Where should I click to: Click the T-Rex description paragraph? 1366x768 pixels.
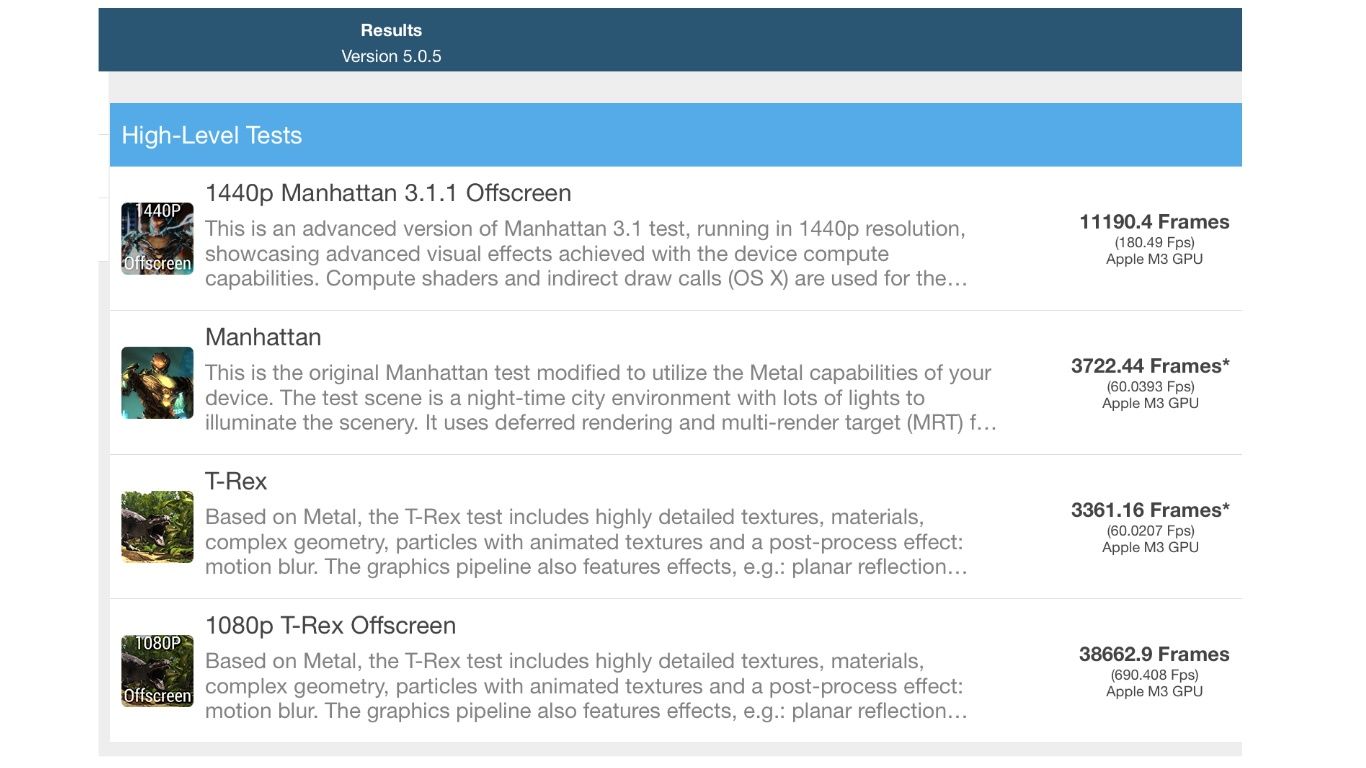[586, 542]
